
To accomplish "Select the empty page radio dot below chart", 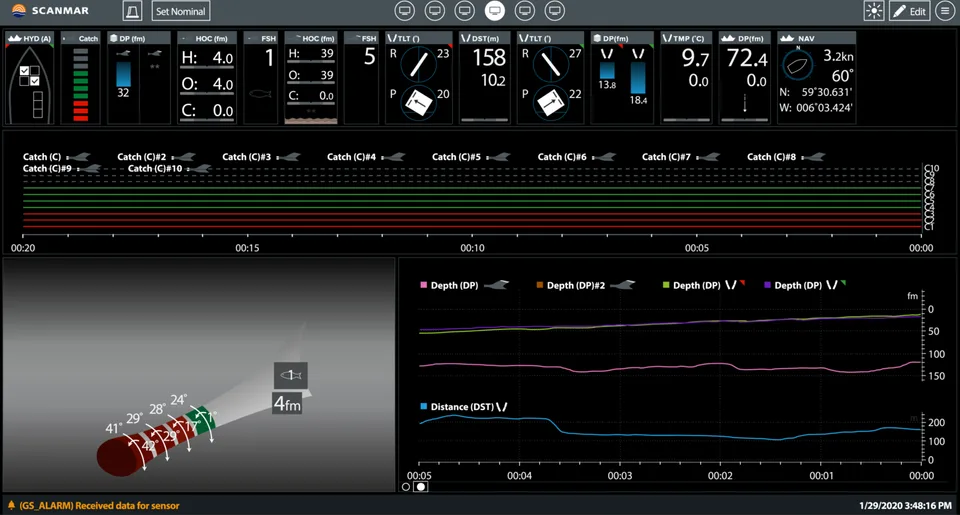I will coord(405,487).
